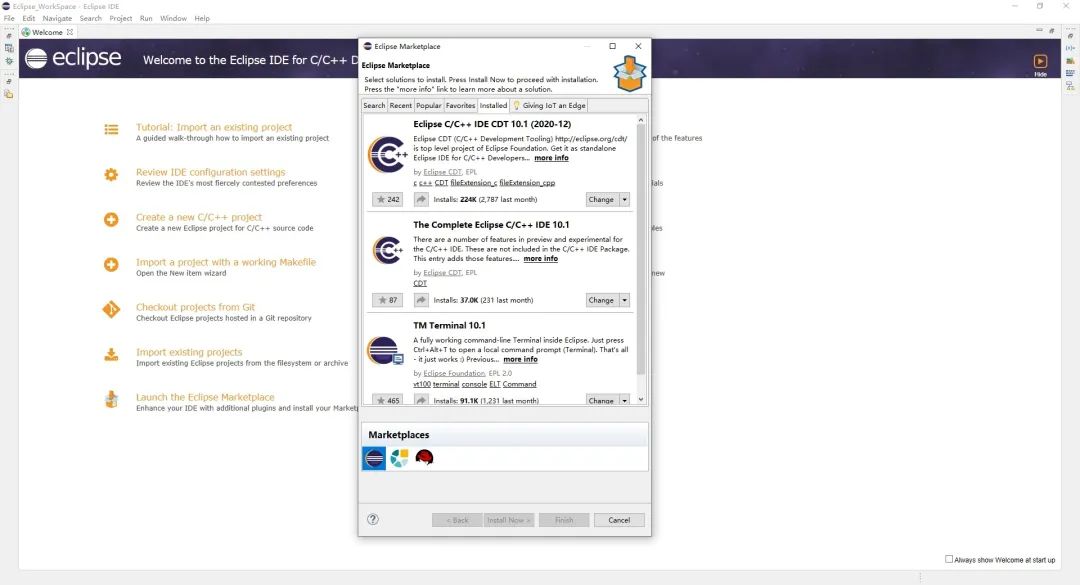Click the scroll up arrow in Marketplace list
This screenshot has width=1080, height=585.
coord(641,120)
